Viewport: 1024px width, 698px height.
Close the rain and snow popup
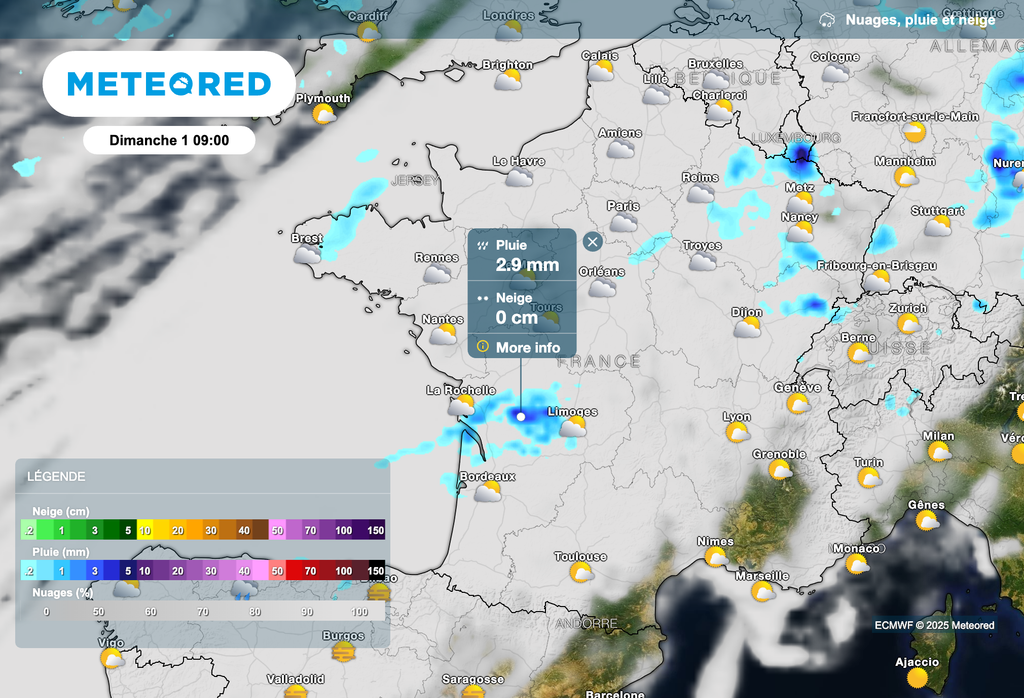click(x=593, y=241)
